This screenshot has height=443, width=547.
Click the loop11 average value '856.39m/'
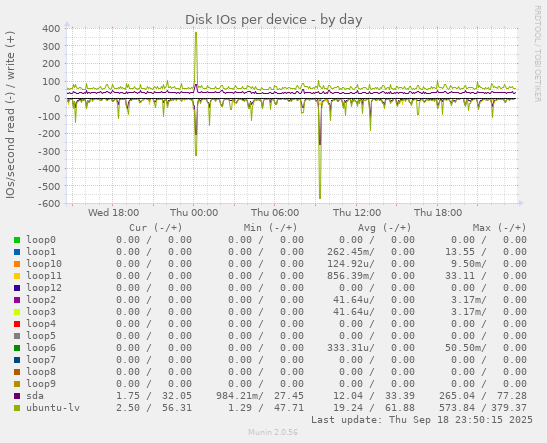[351, 276]
